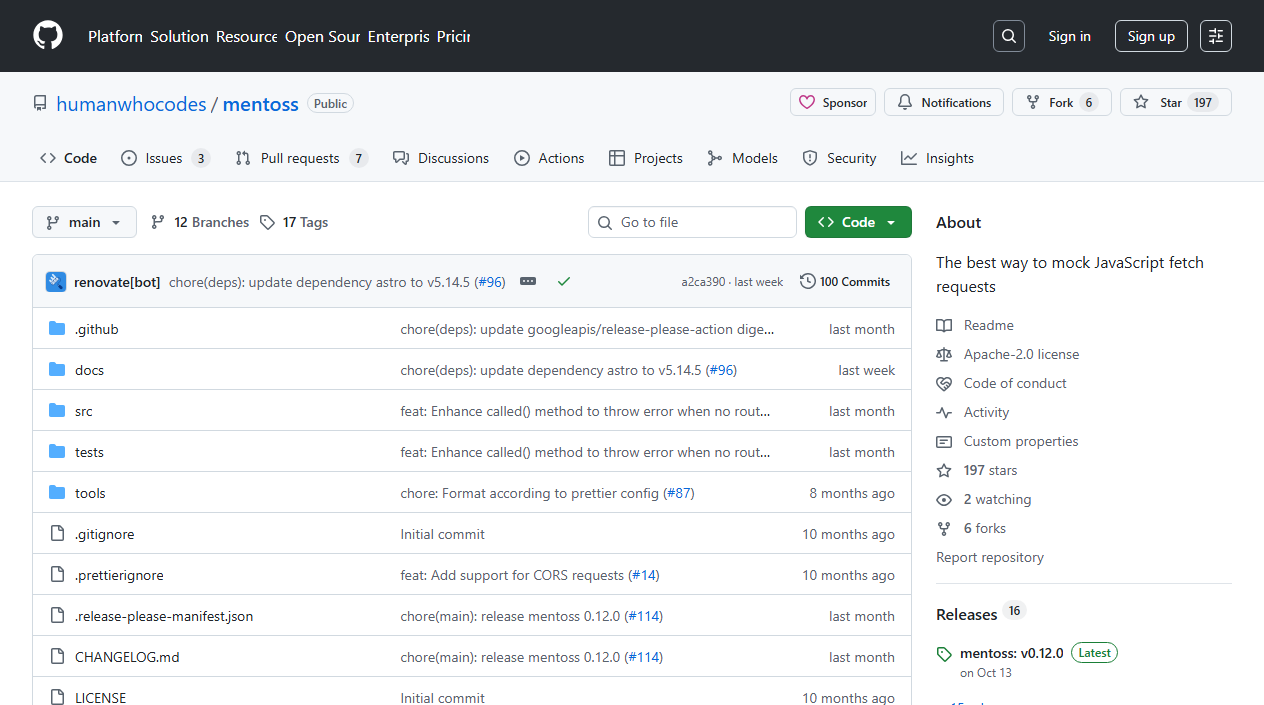Open the Actions tab

coord(549,158)
